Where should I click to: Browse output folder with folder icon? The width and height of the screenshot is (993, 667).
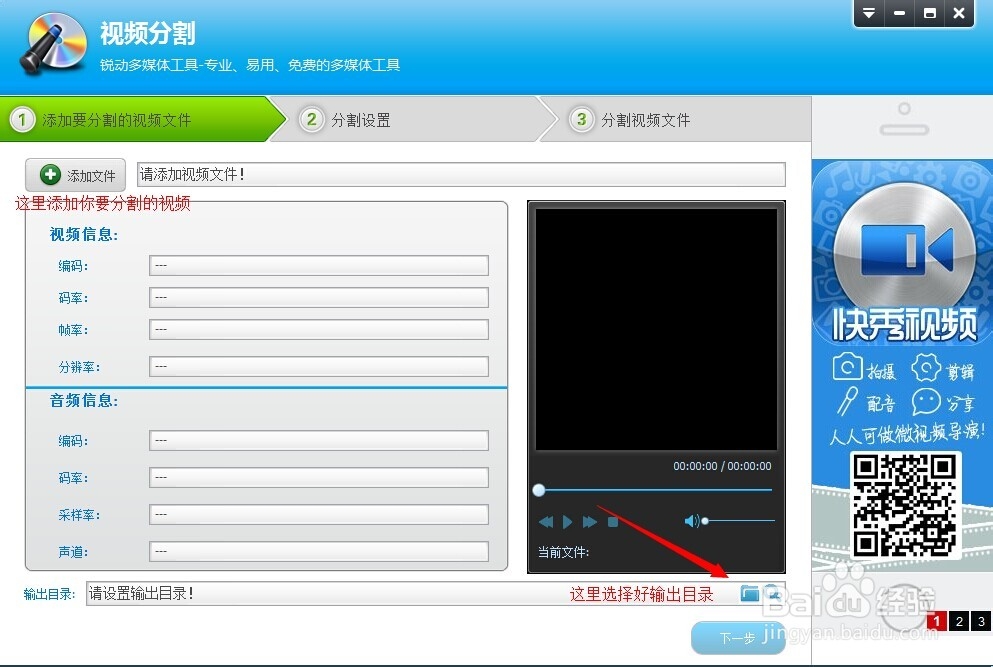[x=750, y=594]
